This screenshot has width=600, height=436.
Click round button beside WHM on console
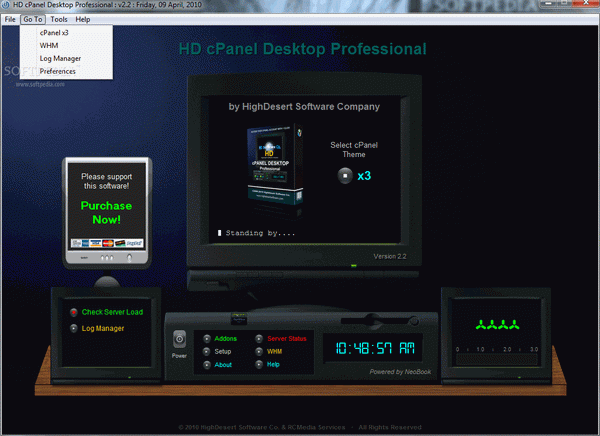[259, 351]
